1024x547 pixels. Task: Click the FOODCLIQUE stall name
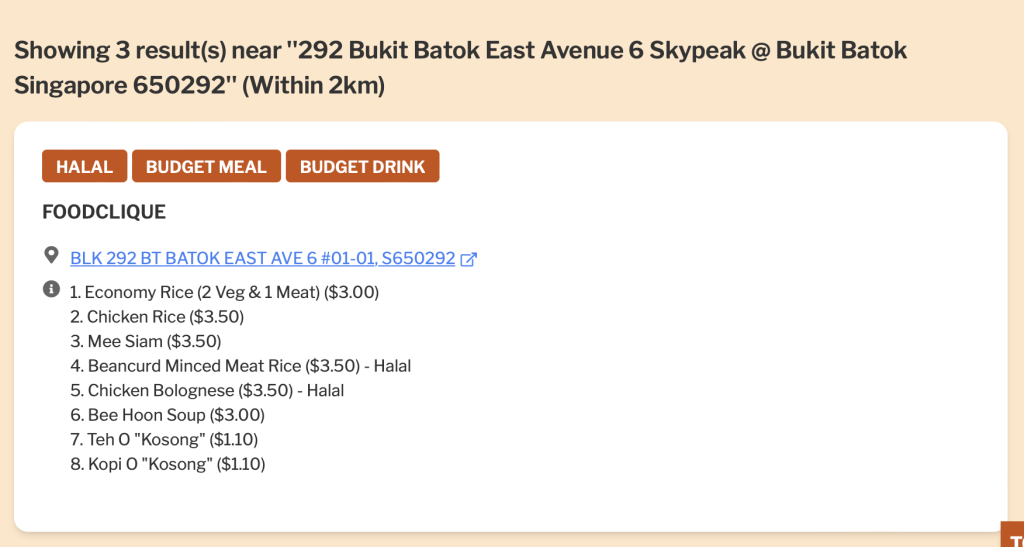click(x=104, y=212)
